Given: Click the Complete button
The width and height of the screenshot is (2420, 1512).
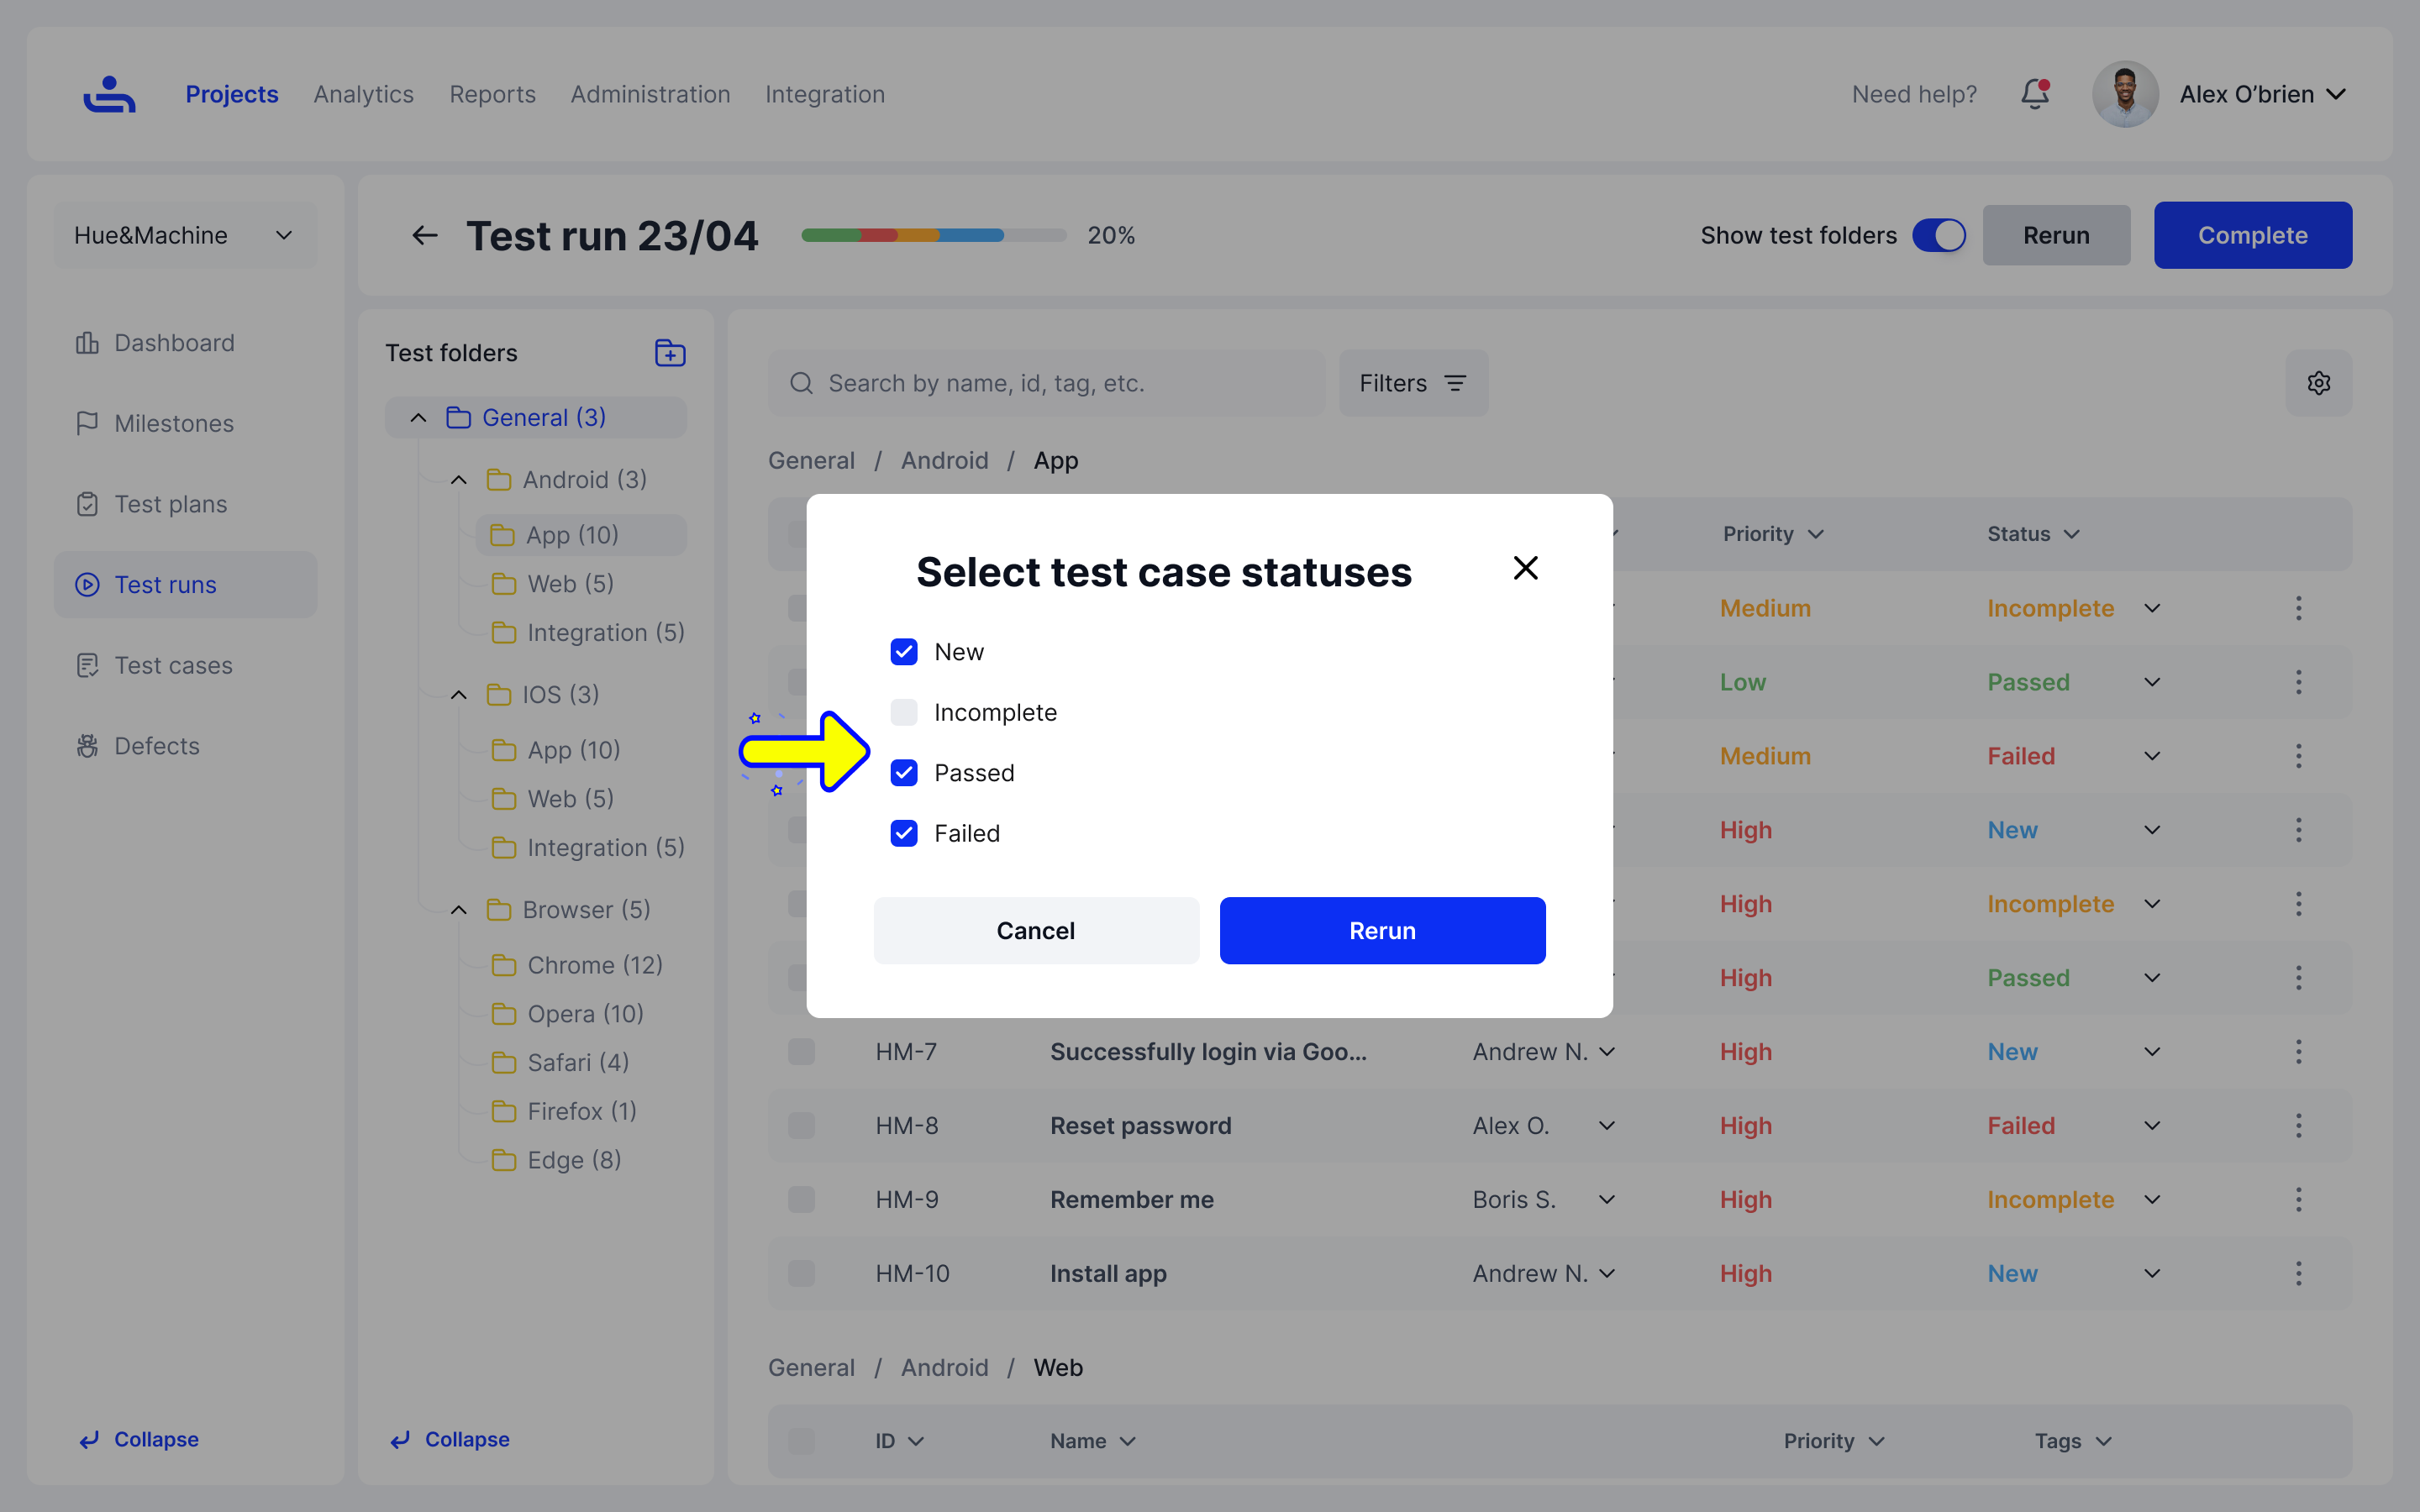Looking at the screenshot, I should point(2253,235).
